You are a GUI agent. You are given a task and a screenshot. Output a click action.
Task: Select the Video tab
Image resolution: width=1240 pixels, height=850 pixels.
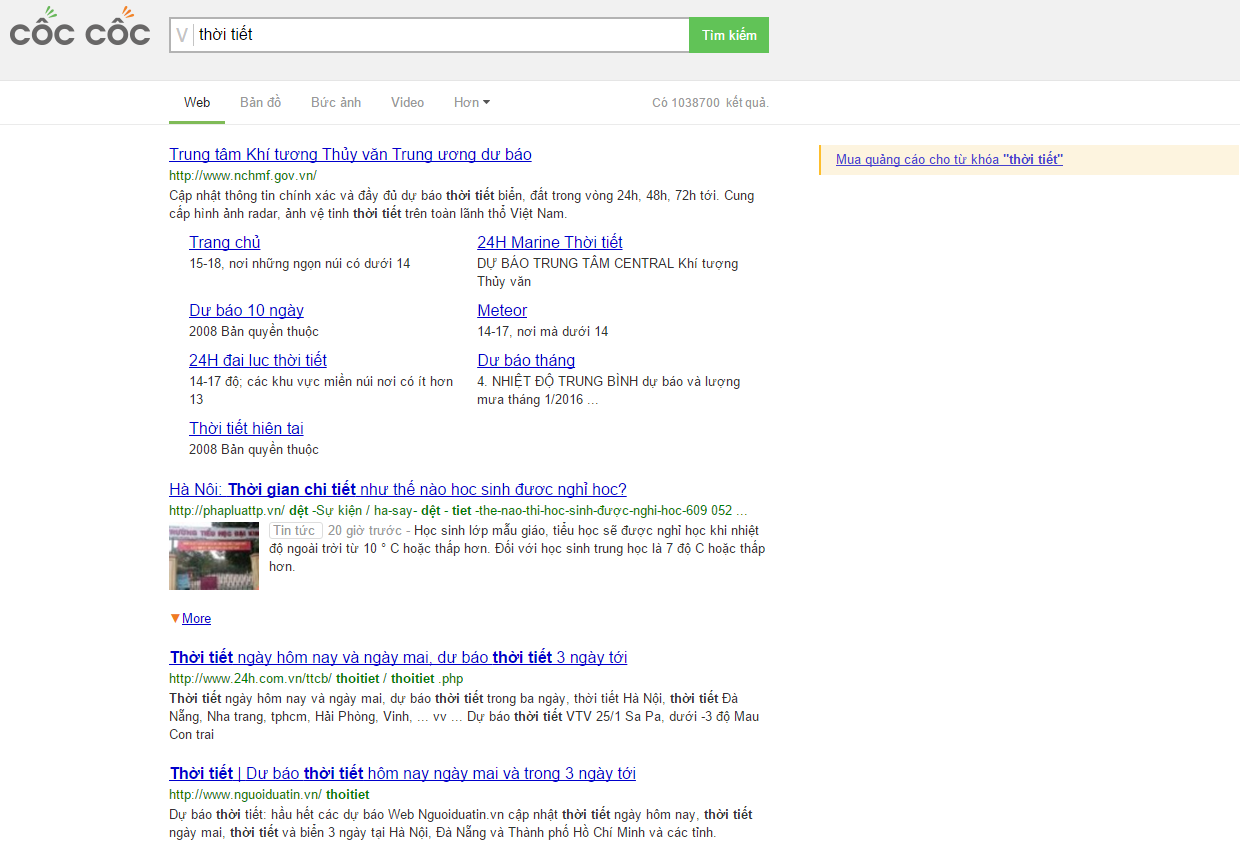point(407,102)
